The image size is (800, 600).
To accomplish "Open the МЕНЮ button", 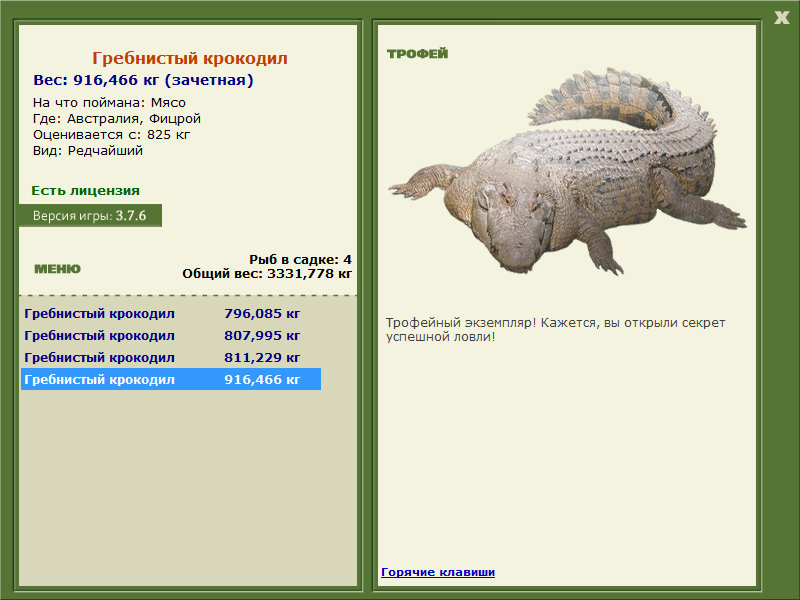I will [57, 269].
